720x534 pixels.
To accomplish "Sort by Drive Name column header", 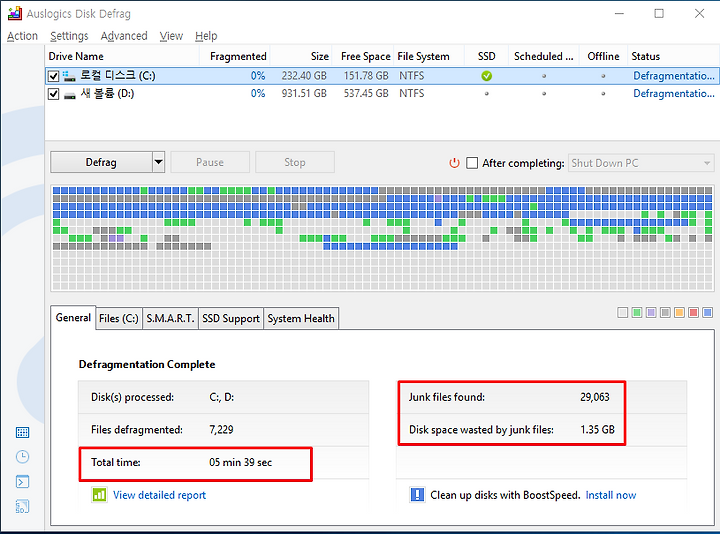I will point(122,56).
